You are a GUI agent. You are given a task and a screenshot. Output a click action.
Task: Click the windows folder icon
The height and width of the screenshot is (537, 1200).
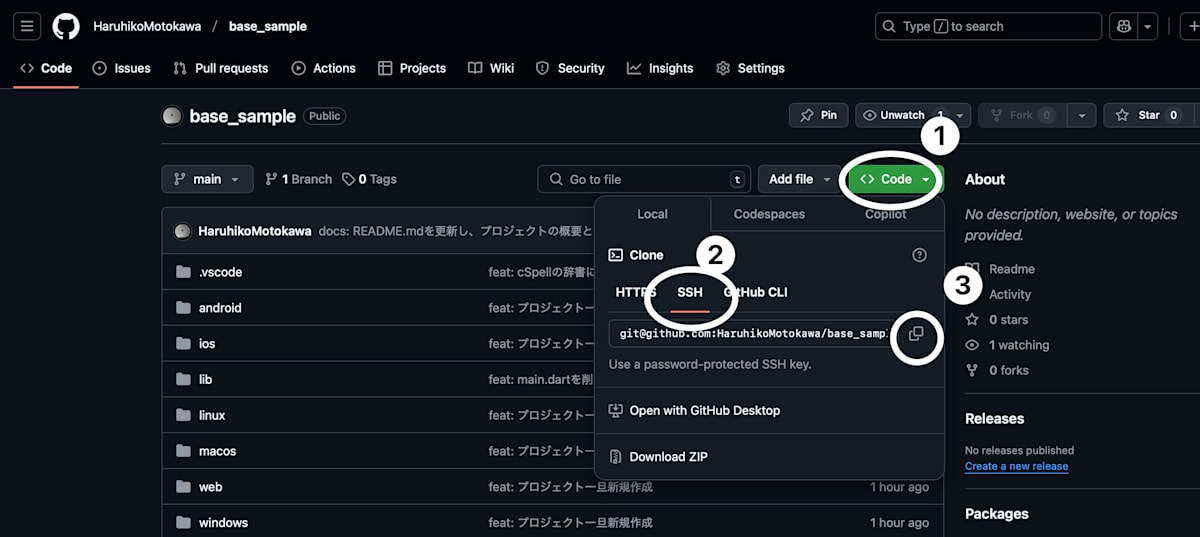click(183, 523)
